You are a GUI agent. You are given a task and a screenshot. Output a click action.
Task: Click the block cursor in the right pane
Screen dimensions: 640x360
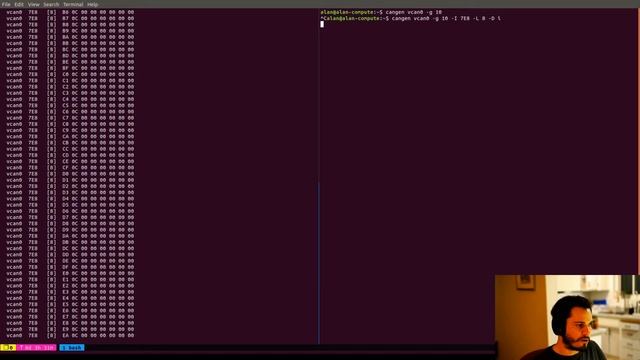point(322,24)
